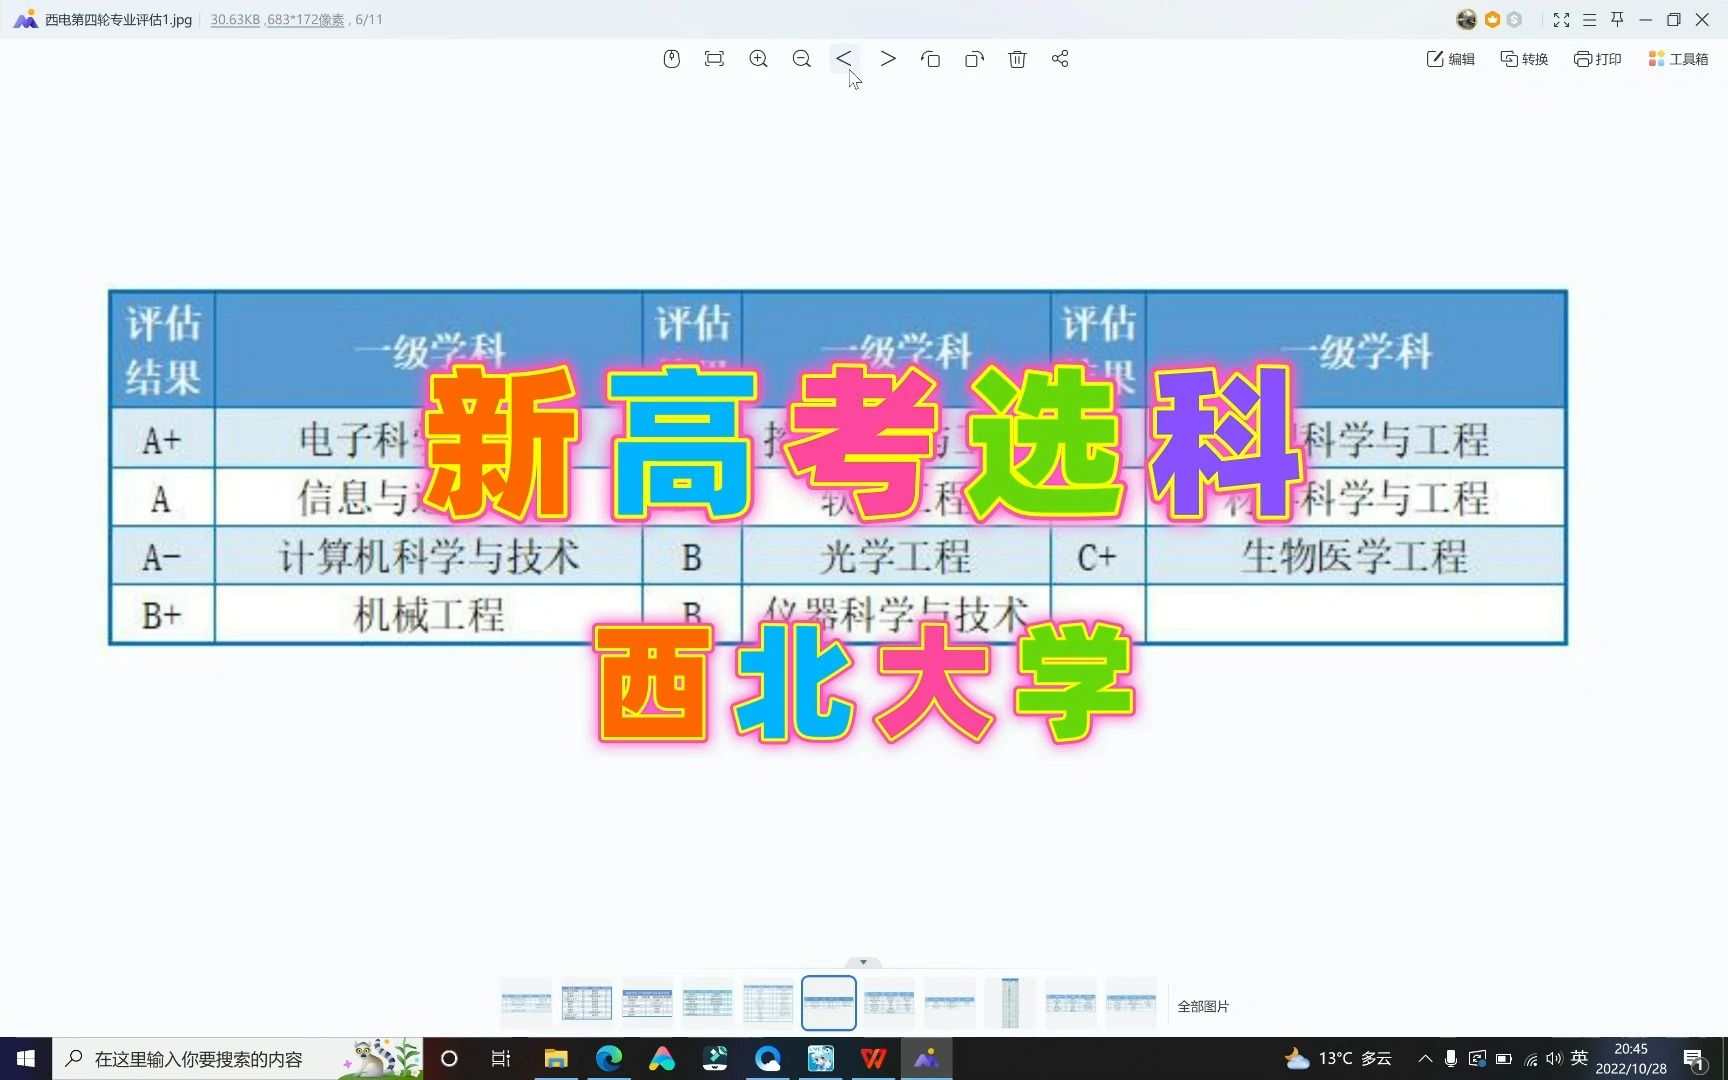Open the hamburger menu in title bar

pos(1589,19)
